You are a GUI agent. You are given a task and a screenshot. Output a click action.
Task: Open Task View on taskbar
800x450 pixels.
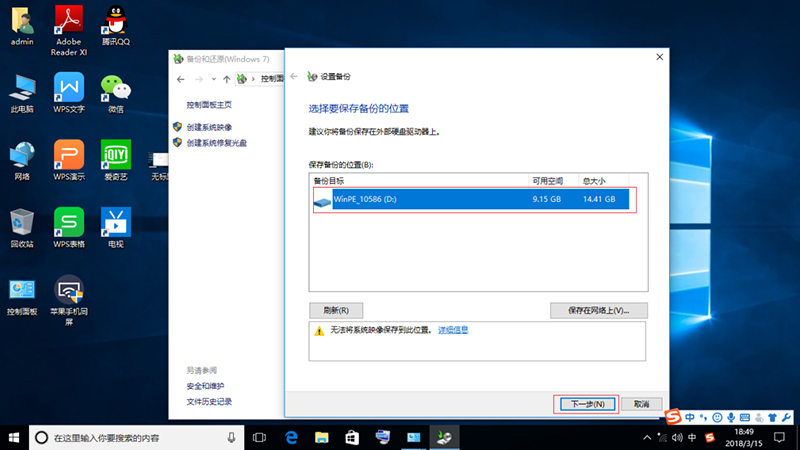tap(259, 438)
